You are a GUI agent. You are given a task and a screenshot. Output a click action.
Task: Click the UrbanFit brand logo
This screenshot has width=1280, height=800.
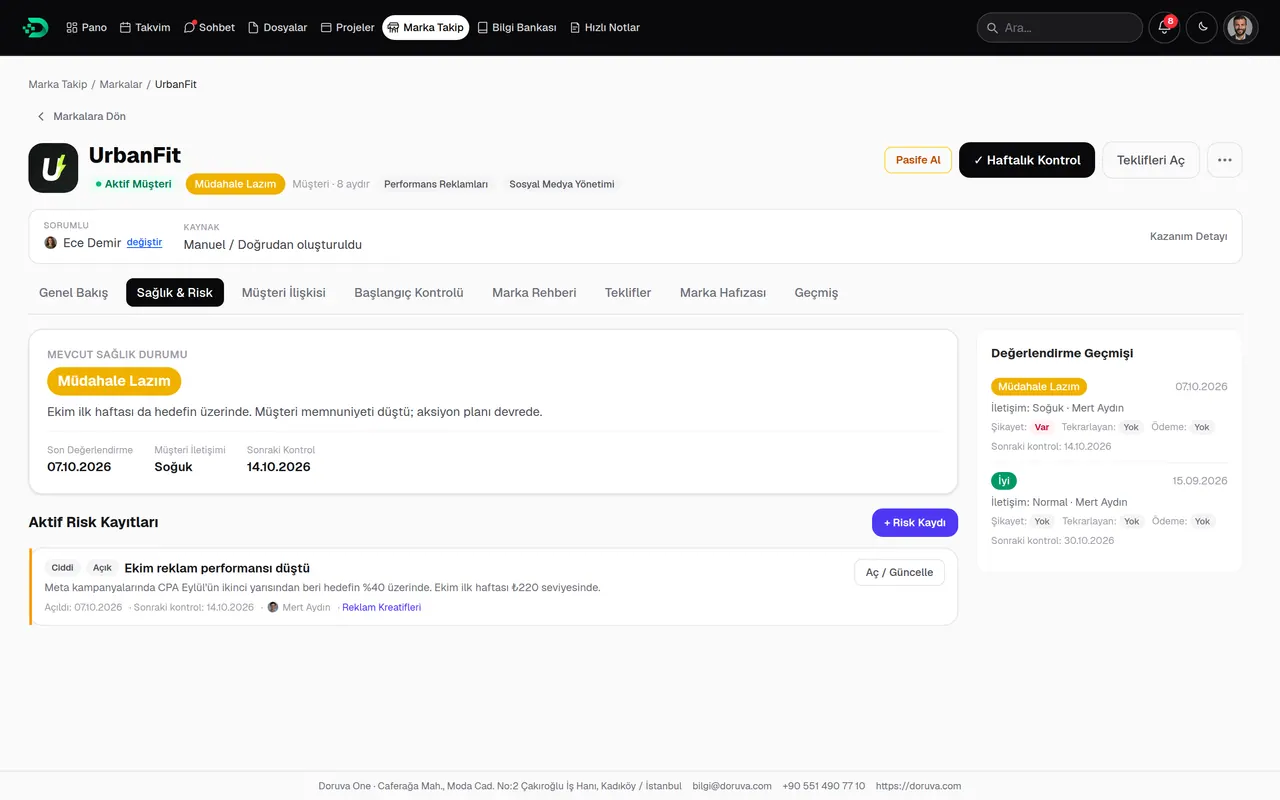click(x=53, y=168)
